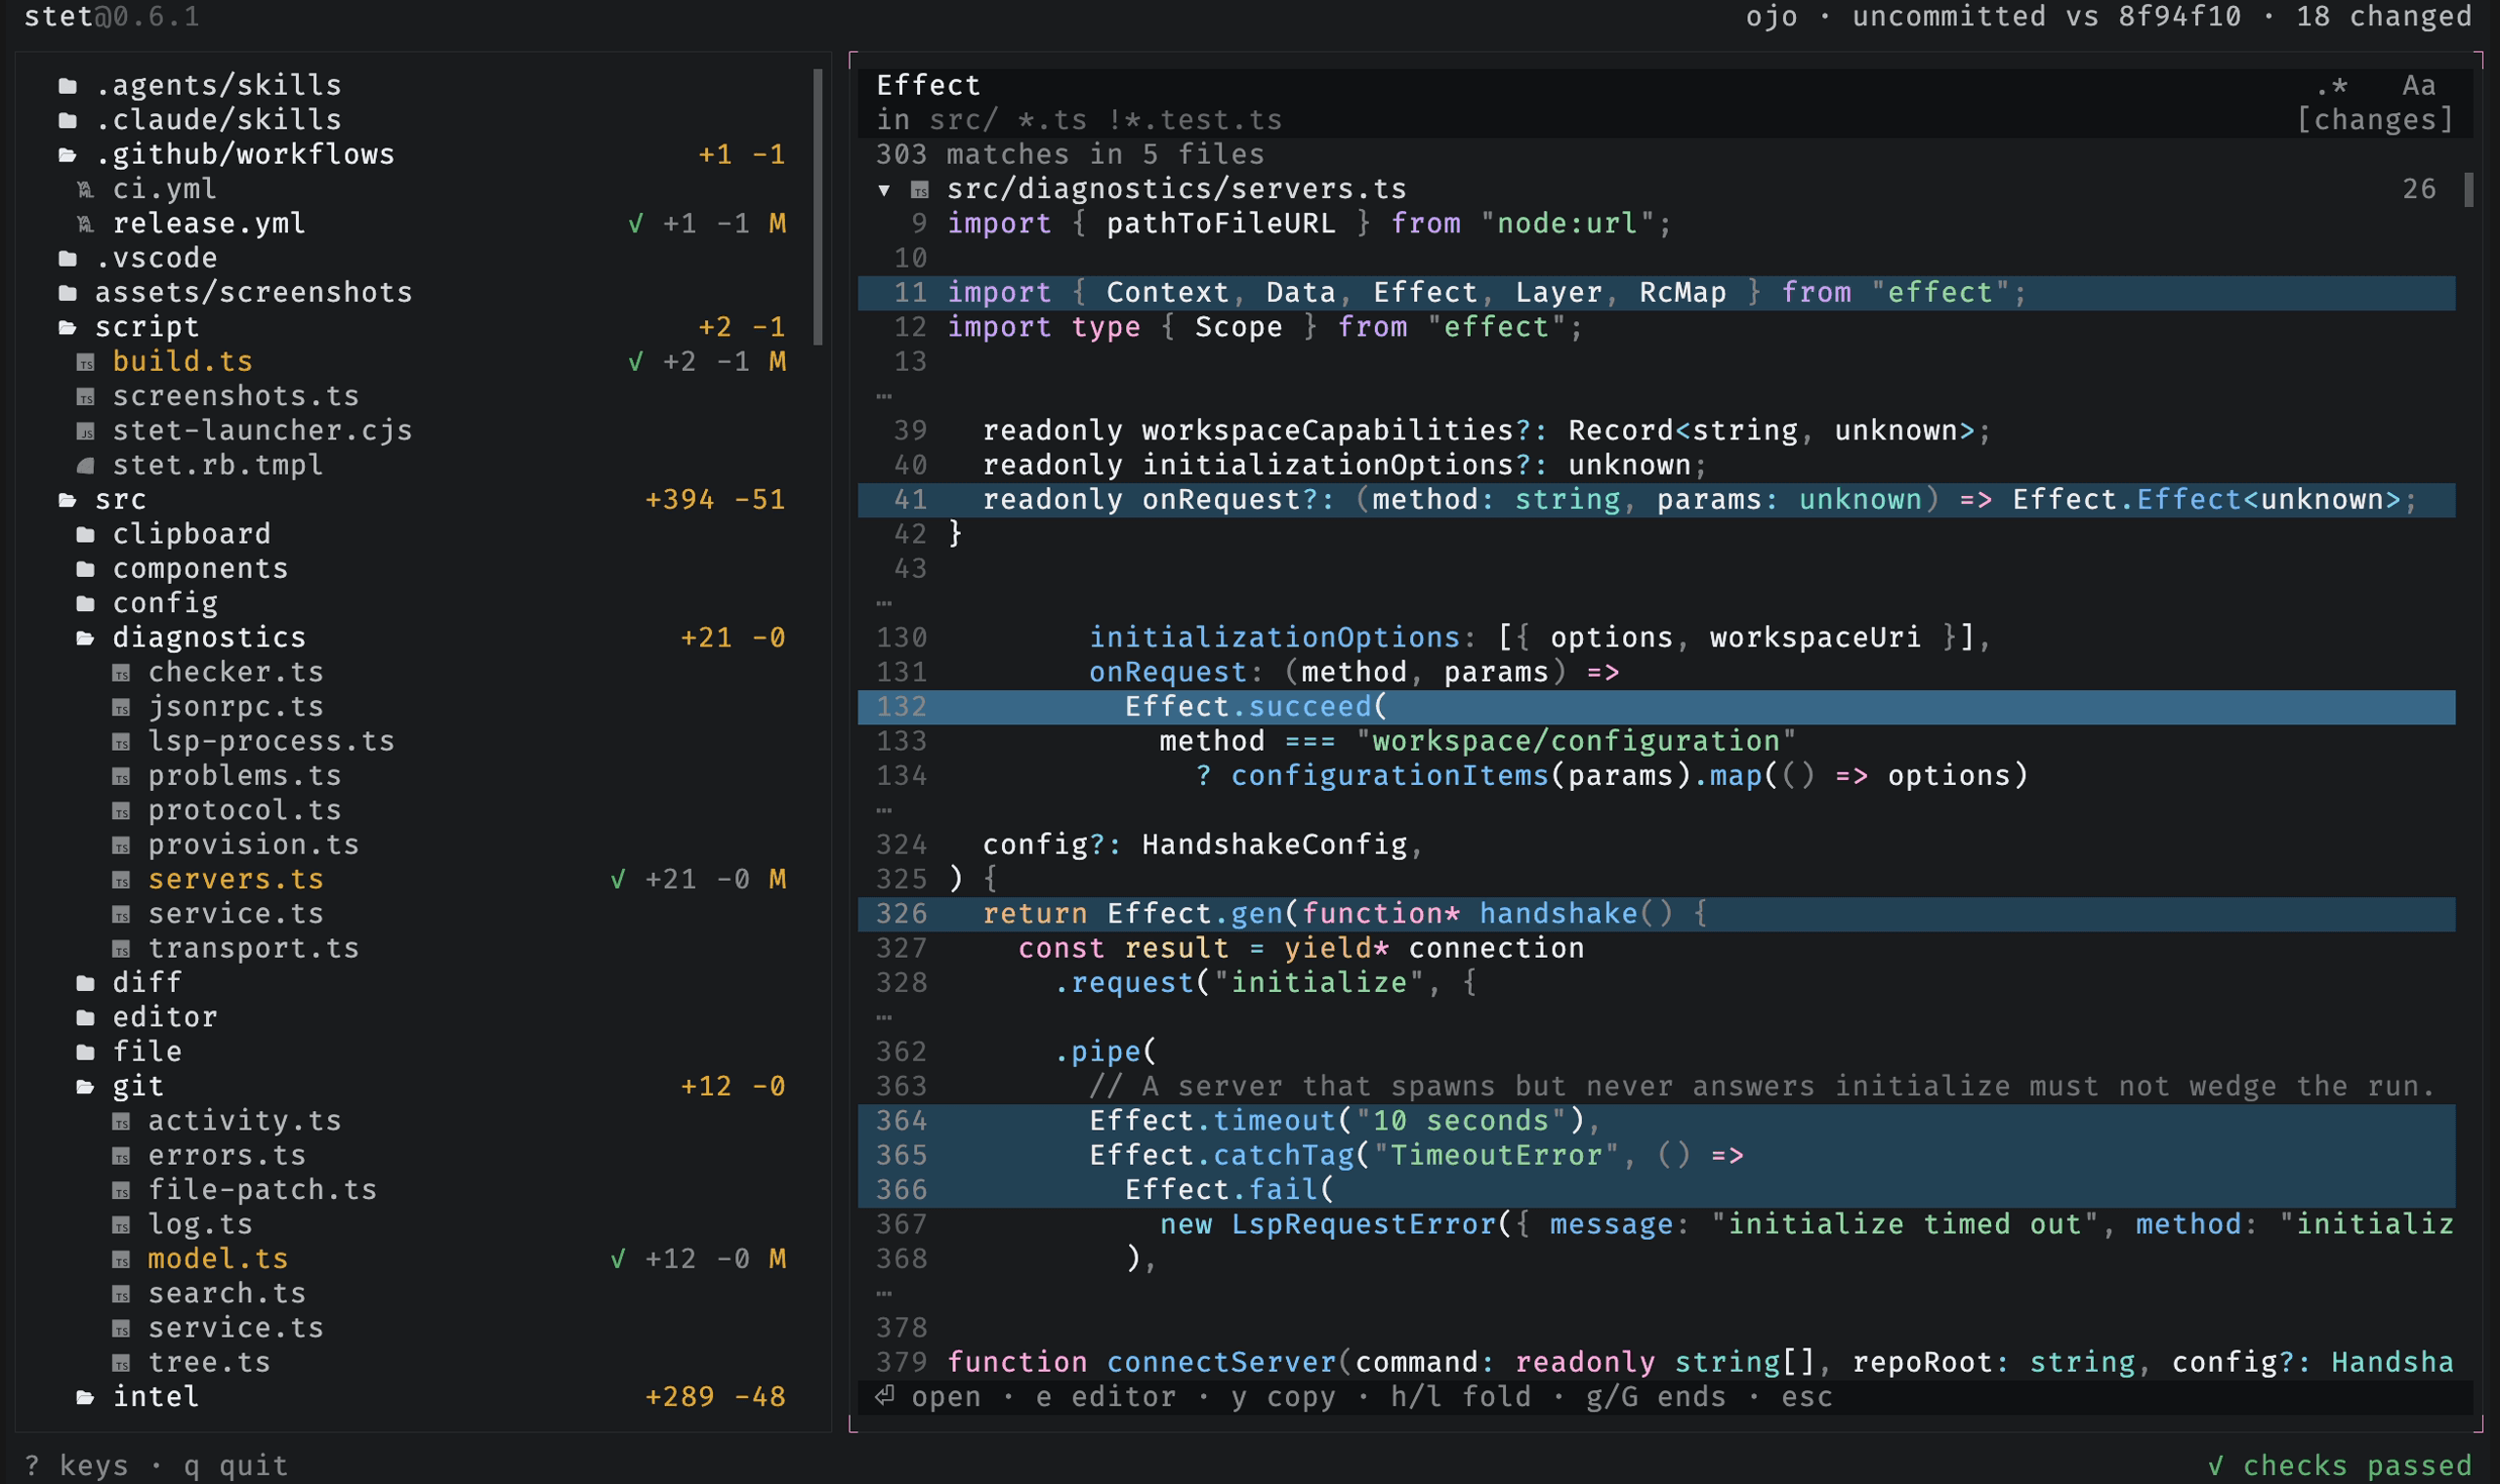
Task: Click the stet.rb.tmpl file icon
Action: (86, 466)
